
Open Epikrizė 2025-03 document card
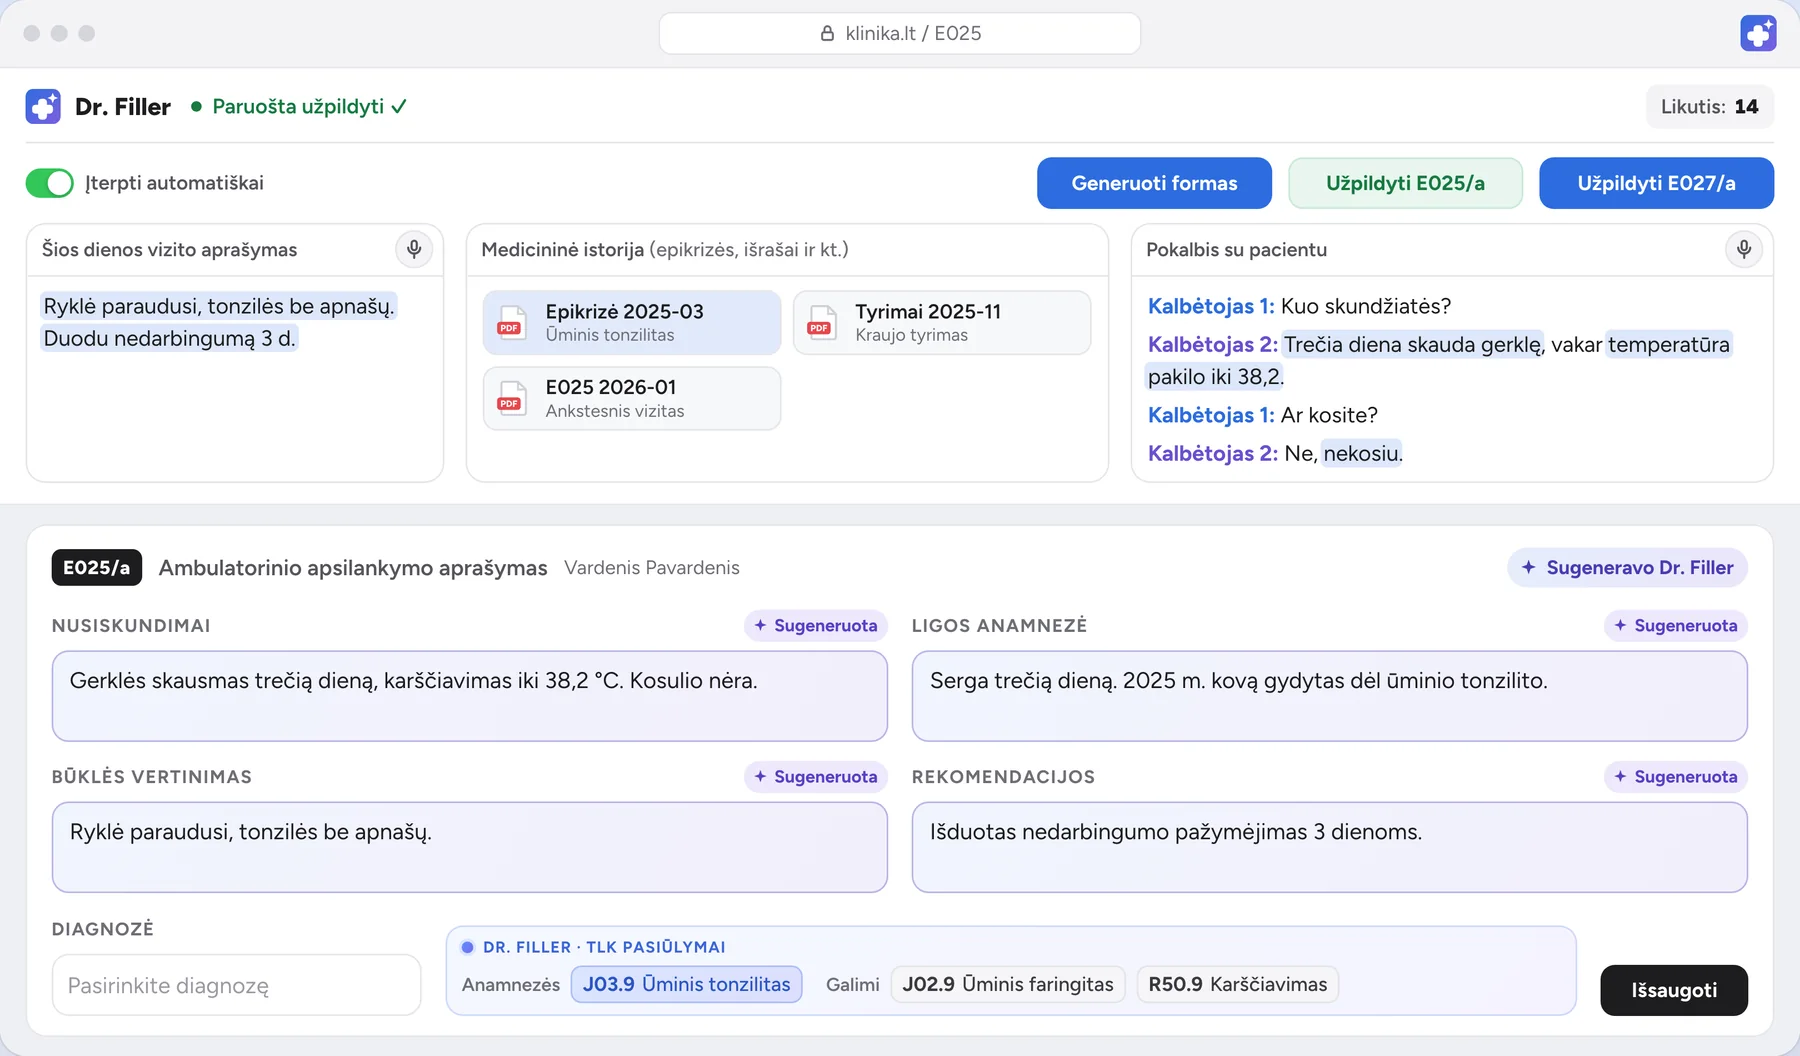tap(632, 323)
